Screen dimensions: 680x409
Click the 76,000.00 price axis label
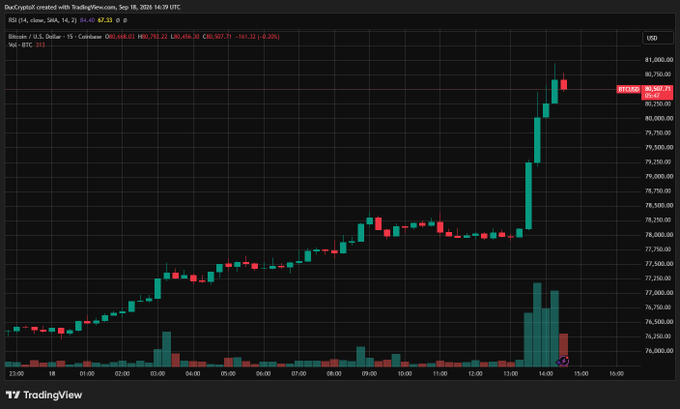[x=659, y=351]
